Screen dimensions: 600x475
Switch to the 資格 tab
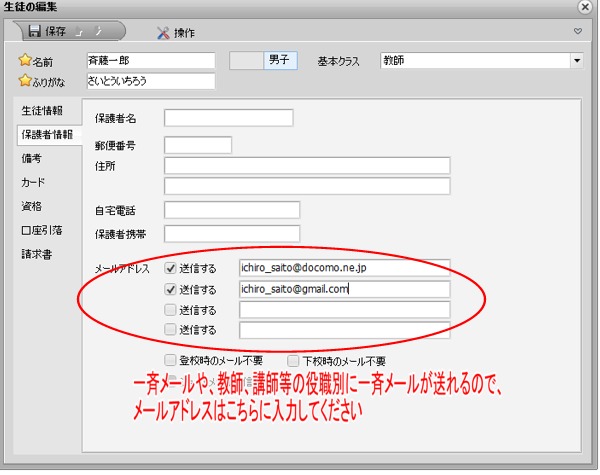coord(31,206)
